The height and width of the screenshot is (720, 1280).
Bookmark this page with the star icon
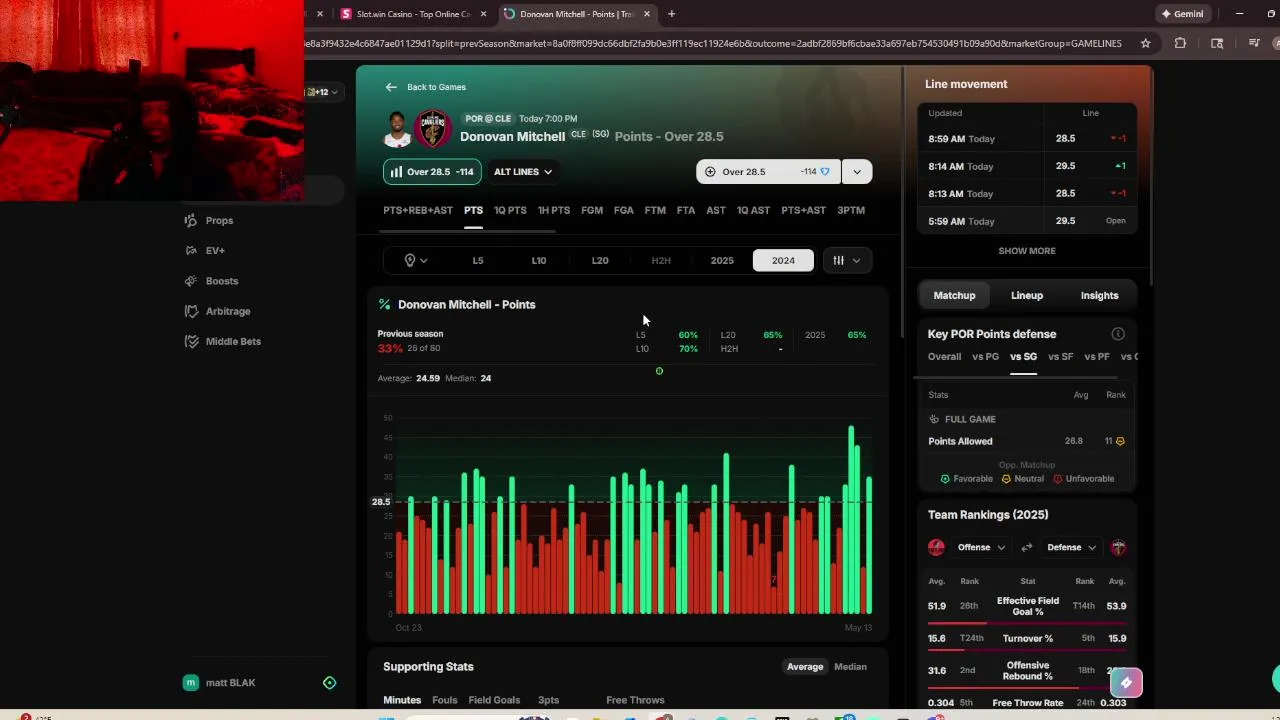click(1145, 43)
